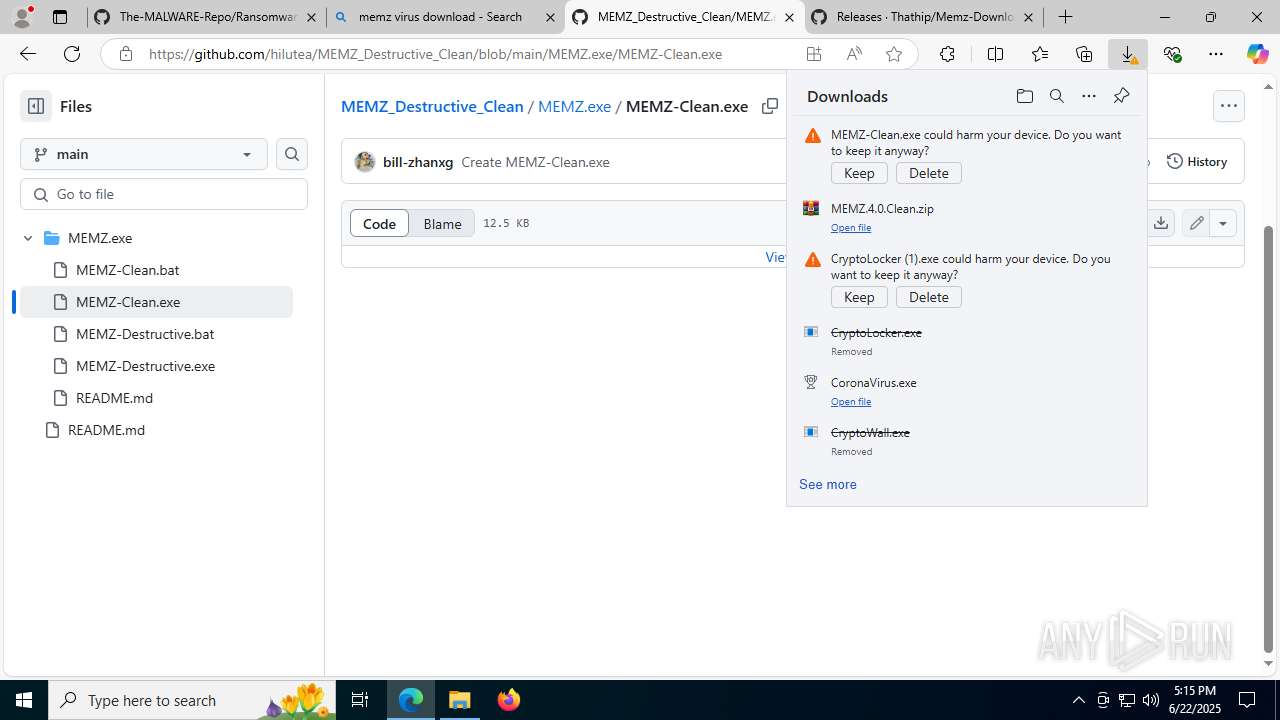Viewport: 1280px width, 720px height.
Task: Open History for this file
Action: 1197,161
